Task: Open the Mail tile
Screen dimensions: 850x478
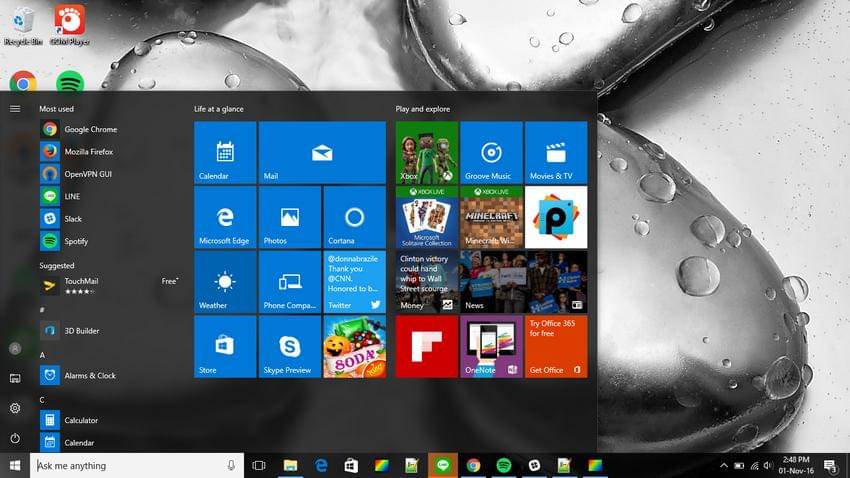Action: [322, 152]
